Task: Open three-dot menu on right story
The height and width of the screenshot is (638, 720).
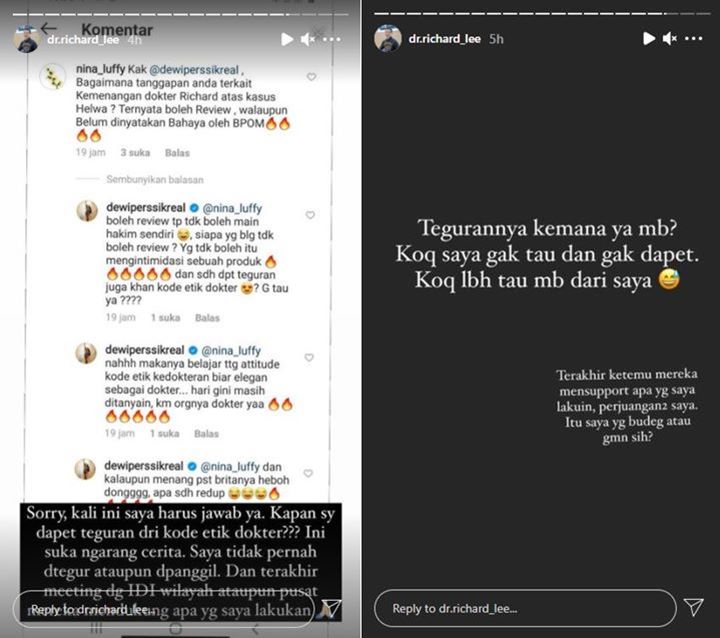Action: 693,39
